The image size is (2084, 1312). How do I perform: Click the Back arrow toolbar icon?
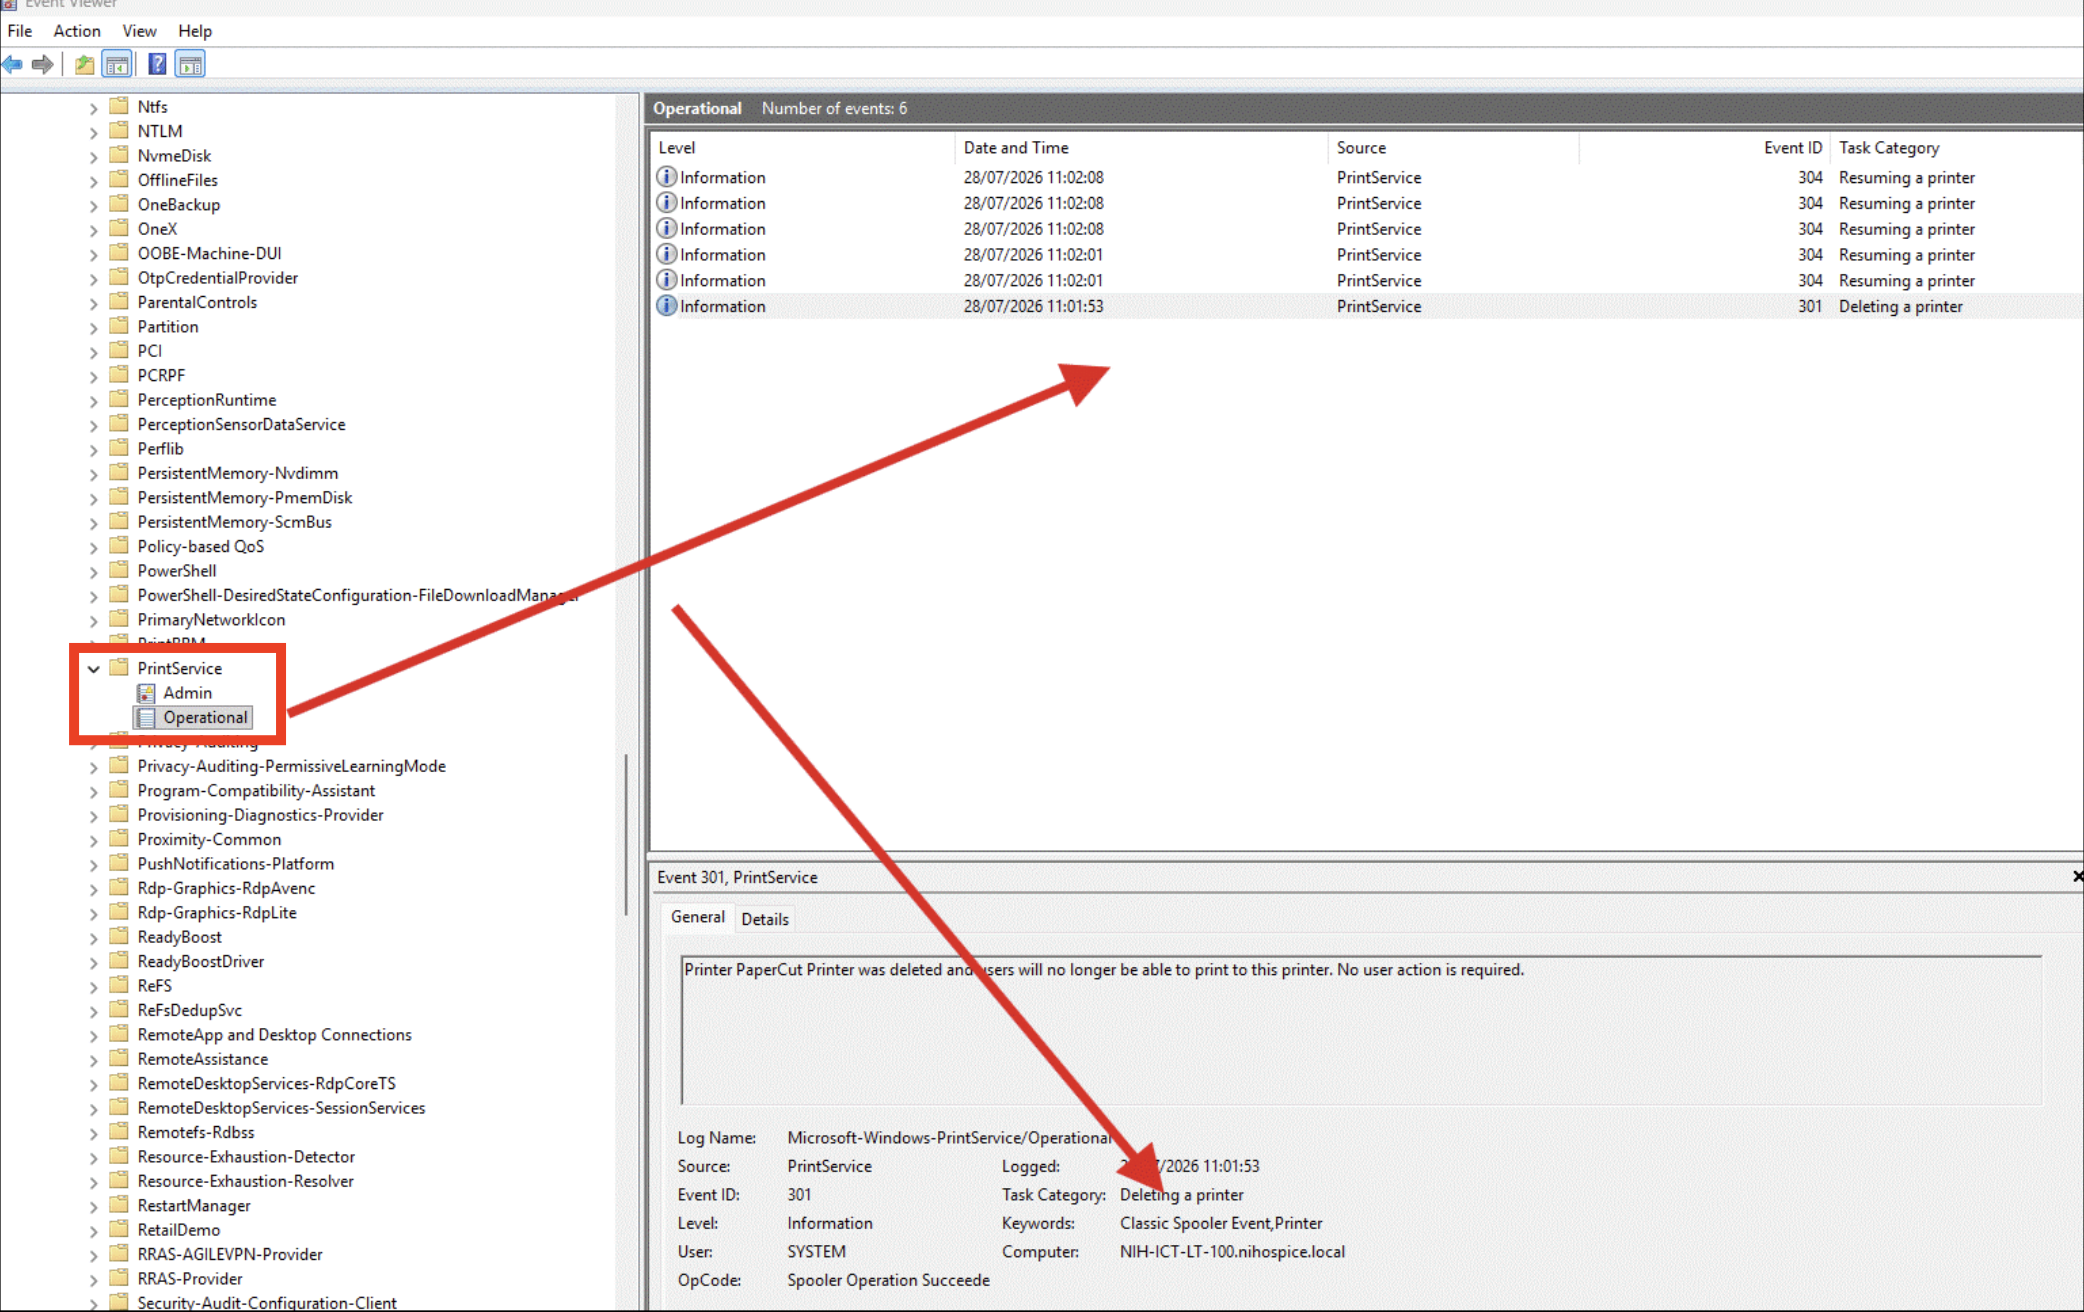(x=13, y=65)
